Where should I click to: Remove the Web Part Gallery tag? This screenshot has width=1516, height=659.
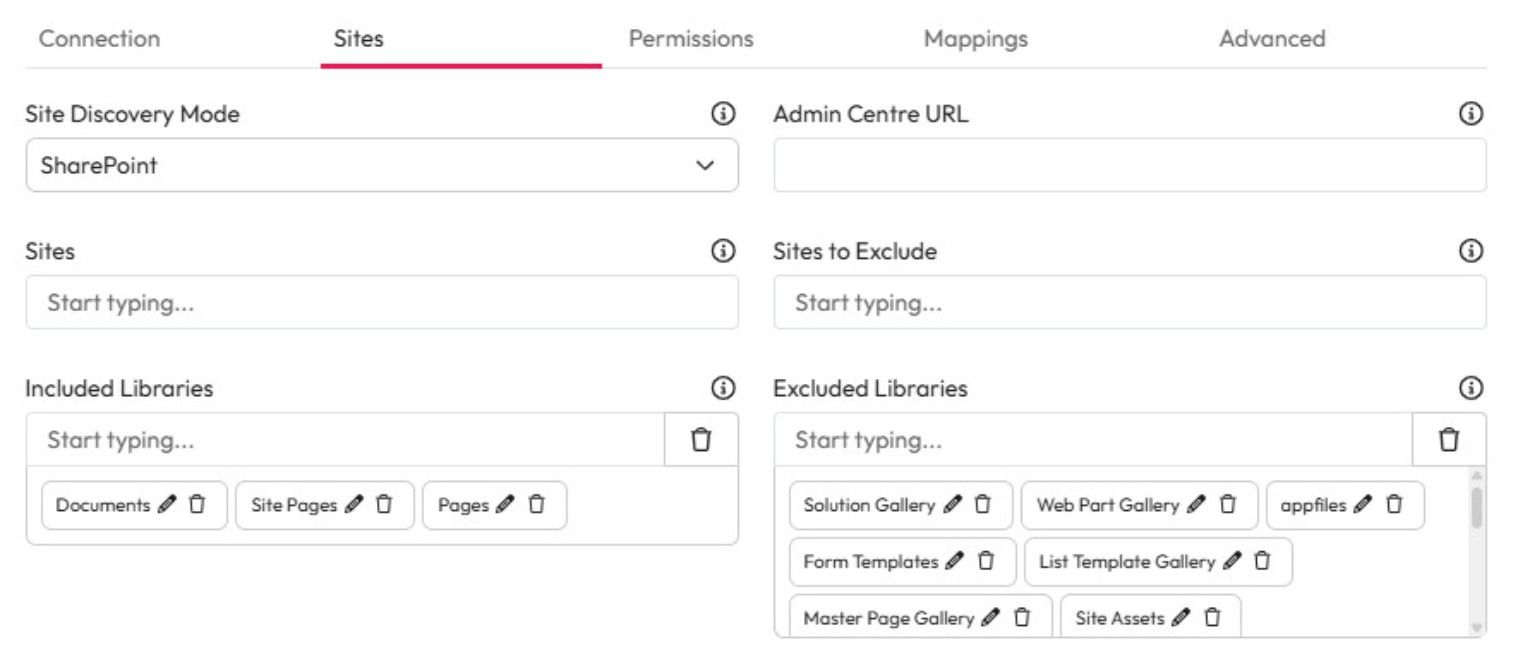1228,505
